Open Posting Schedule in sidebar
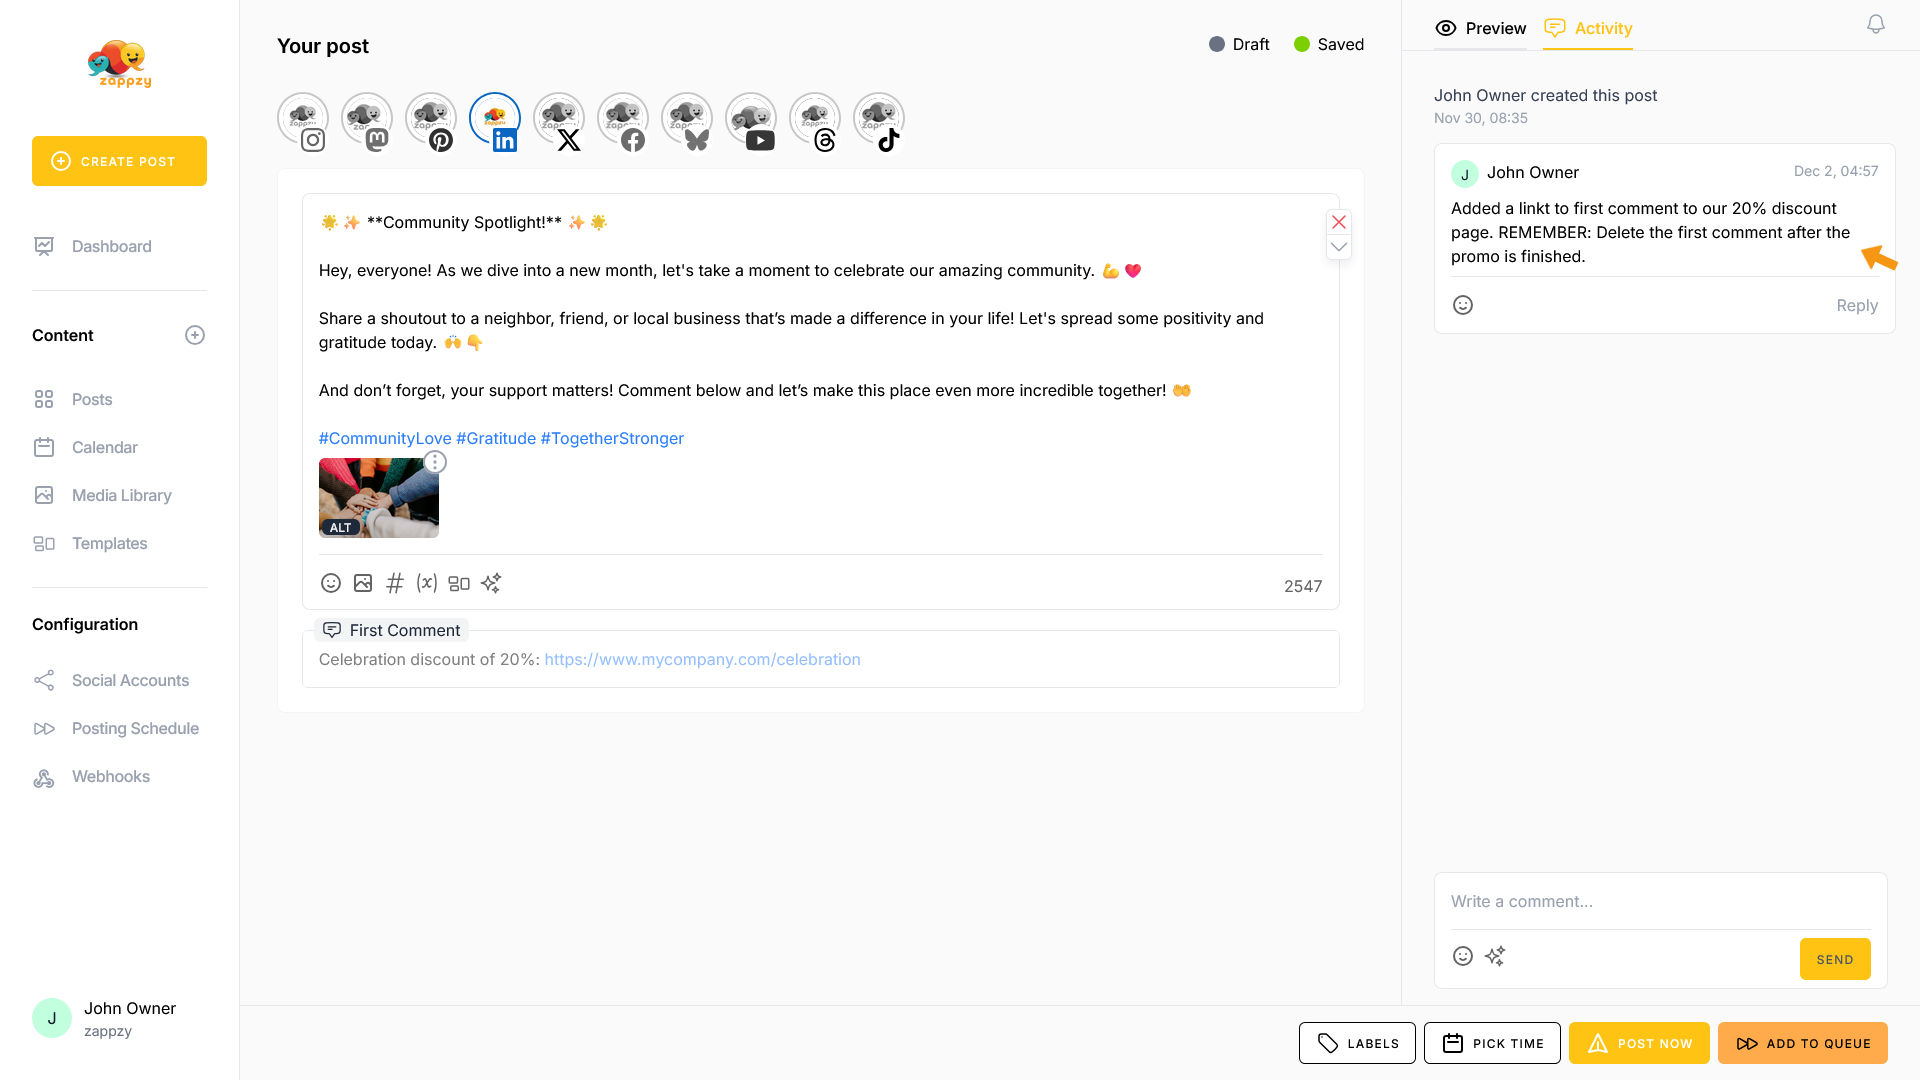Viewport: 1920px width, 1080px height. 135,728
